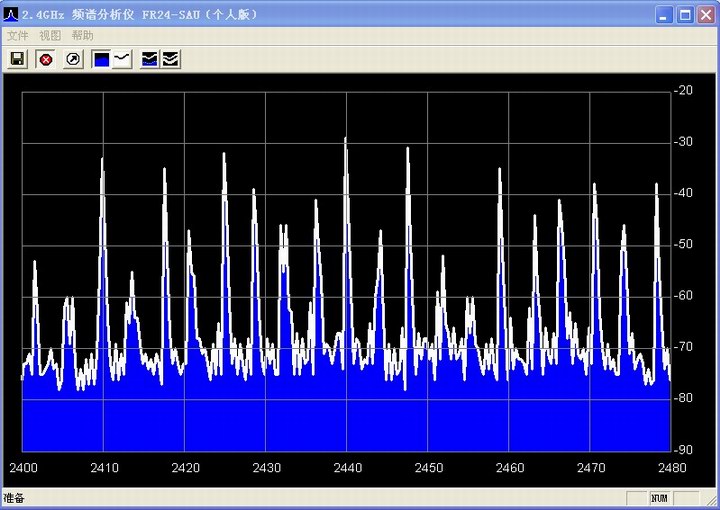Image resolution: width=720 pixels, height=510 pixels.
Task: Click the NUM indicator in status bar
Action: [x=659, y=498]
